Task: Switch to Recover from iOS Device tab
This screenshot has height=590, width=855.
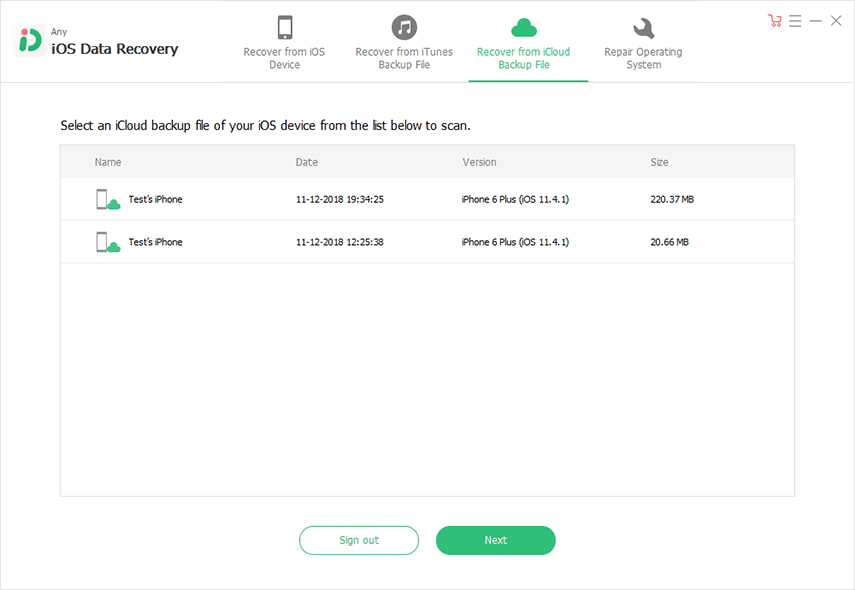Action: pos(284,44)
